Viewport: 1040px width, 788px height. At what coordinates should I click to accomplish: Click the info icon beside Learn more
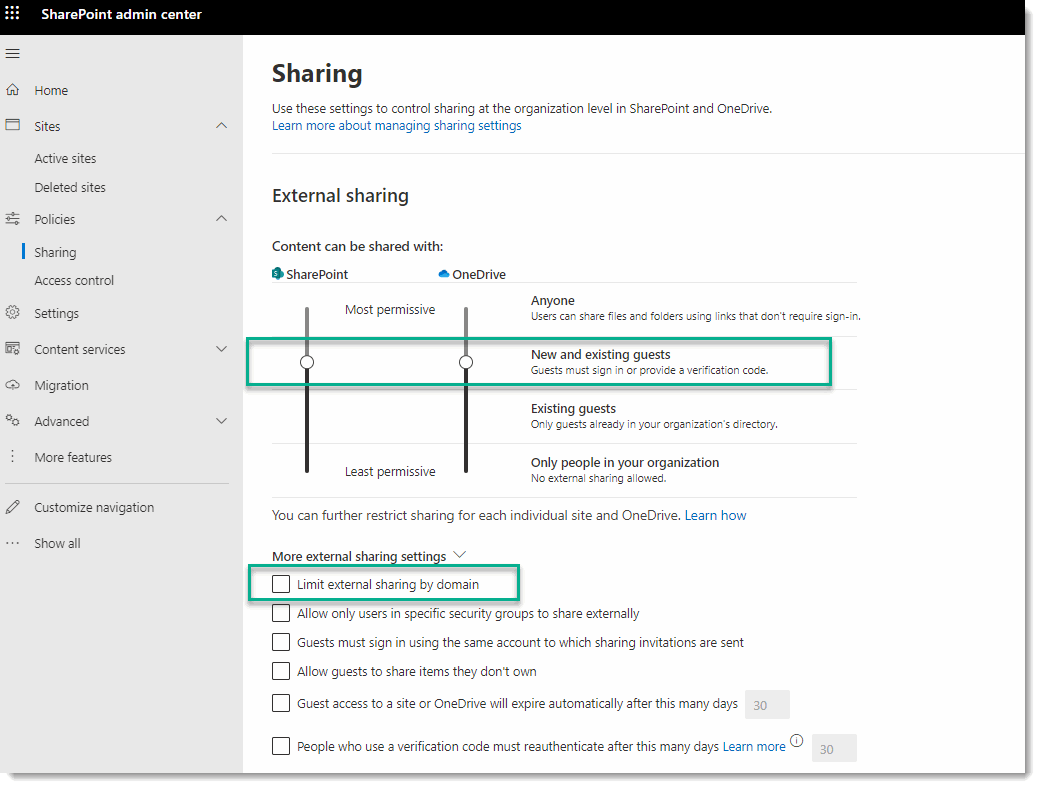(x=797, y=740)
